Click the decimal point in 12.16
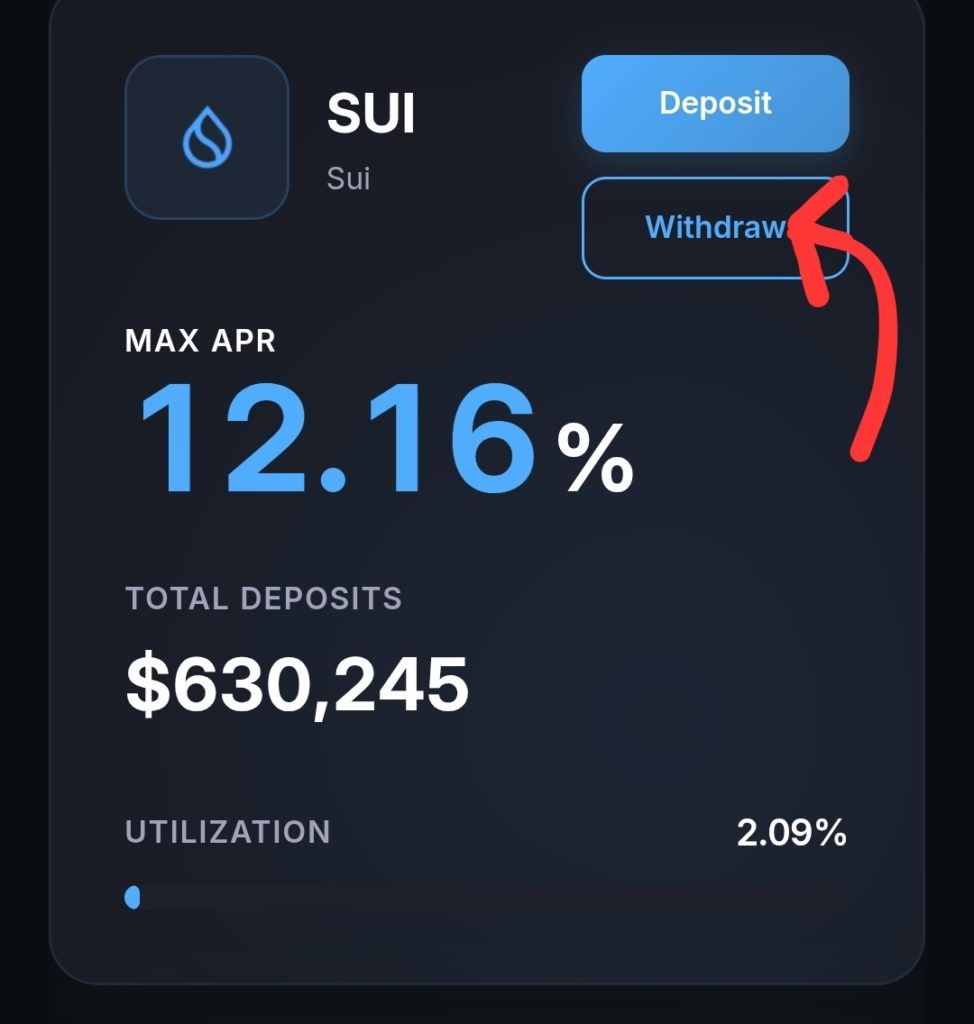Image resolution: width=974 pixels, height=1024 pixels. 336,480
